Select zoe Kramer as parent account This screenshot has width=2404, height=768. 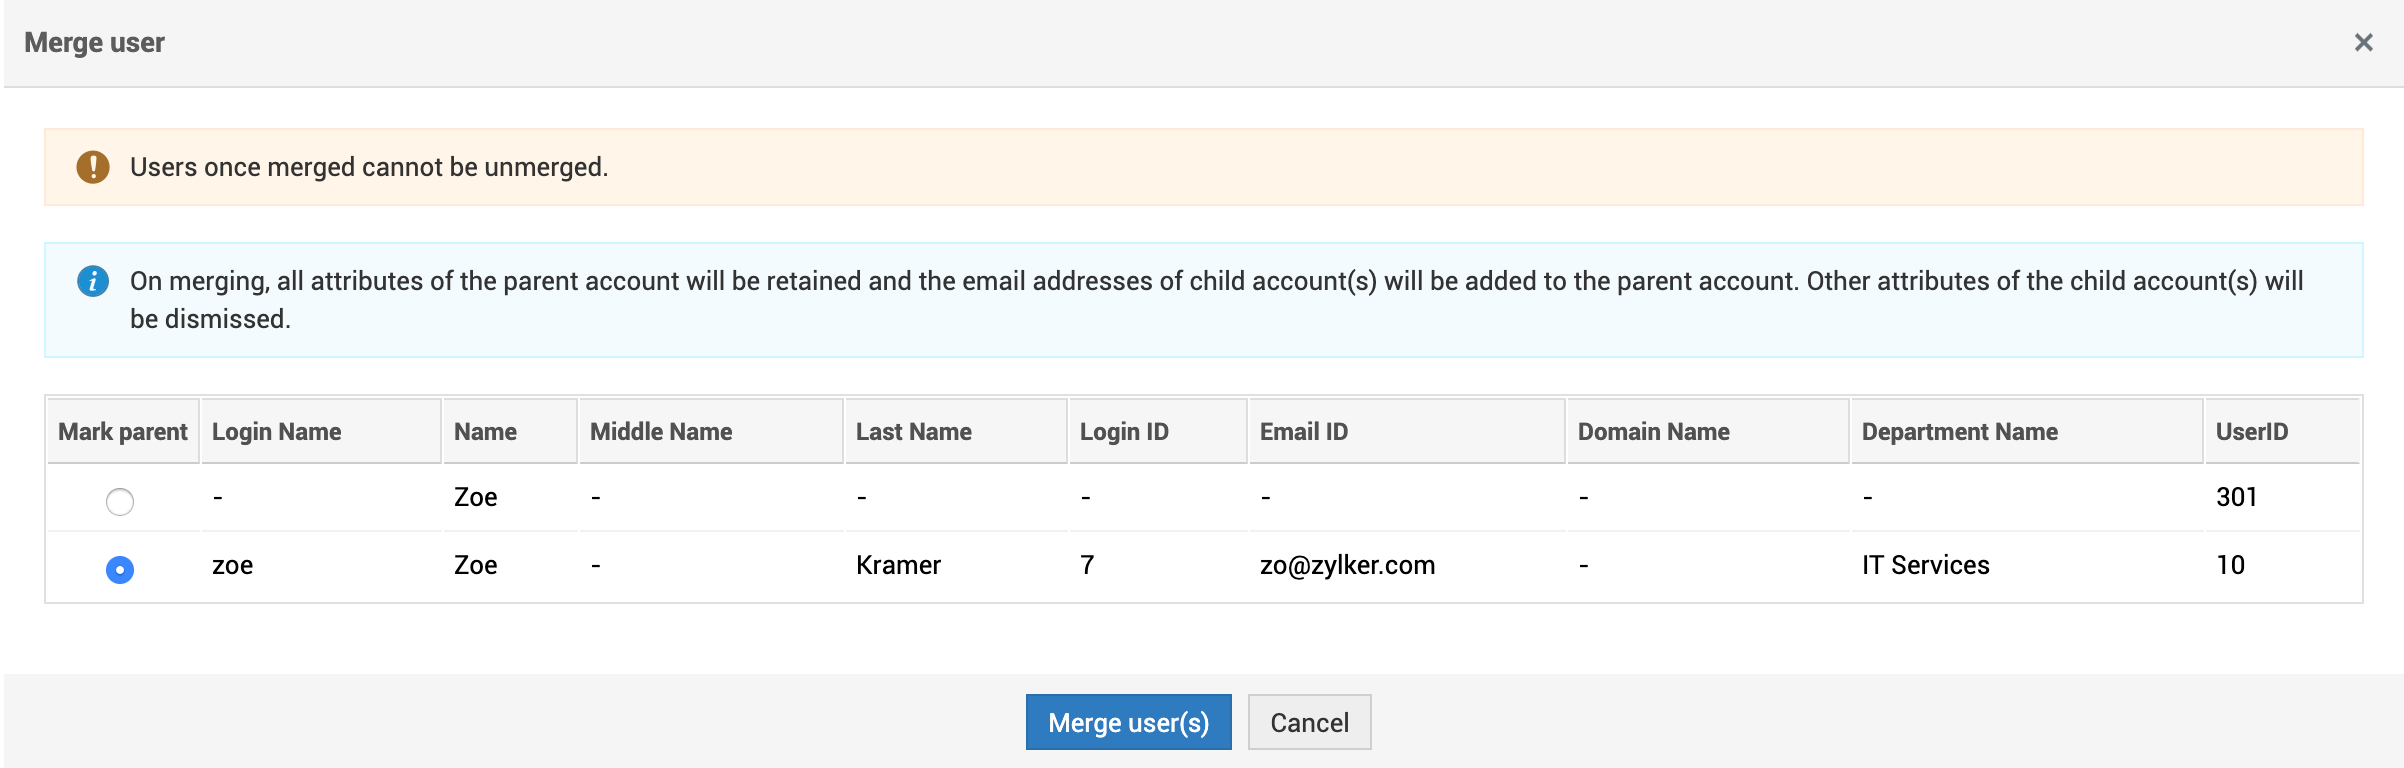[x=120, y=569]
